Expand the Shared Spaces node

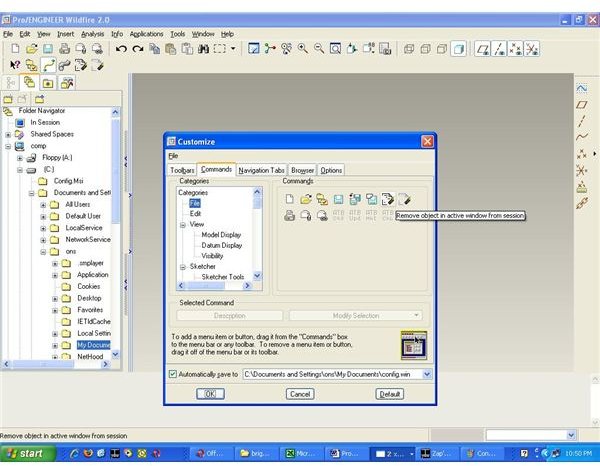pos(9,134)
